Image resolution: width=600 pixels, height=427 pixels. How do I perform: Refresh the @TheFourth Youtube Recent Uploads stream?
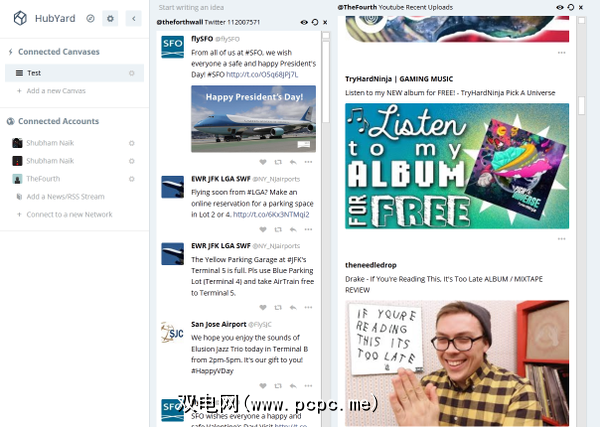571,7
